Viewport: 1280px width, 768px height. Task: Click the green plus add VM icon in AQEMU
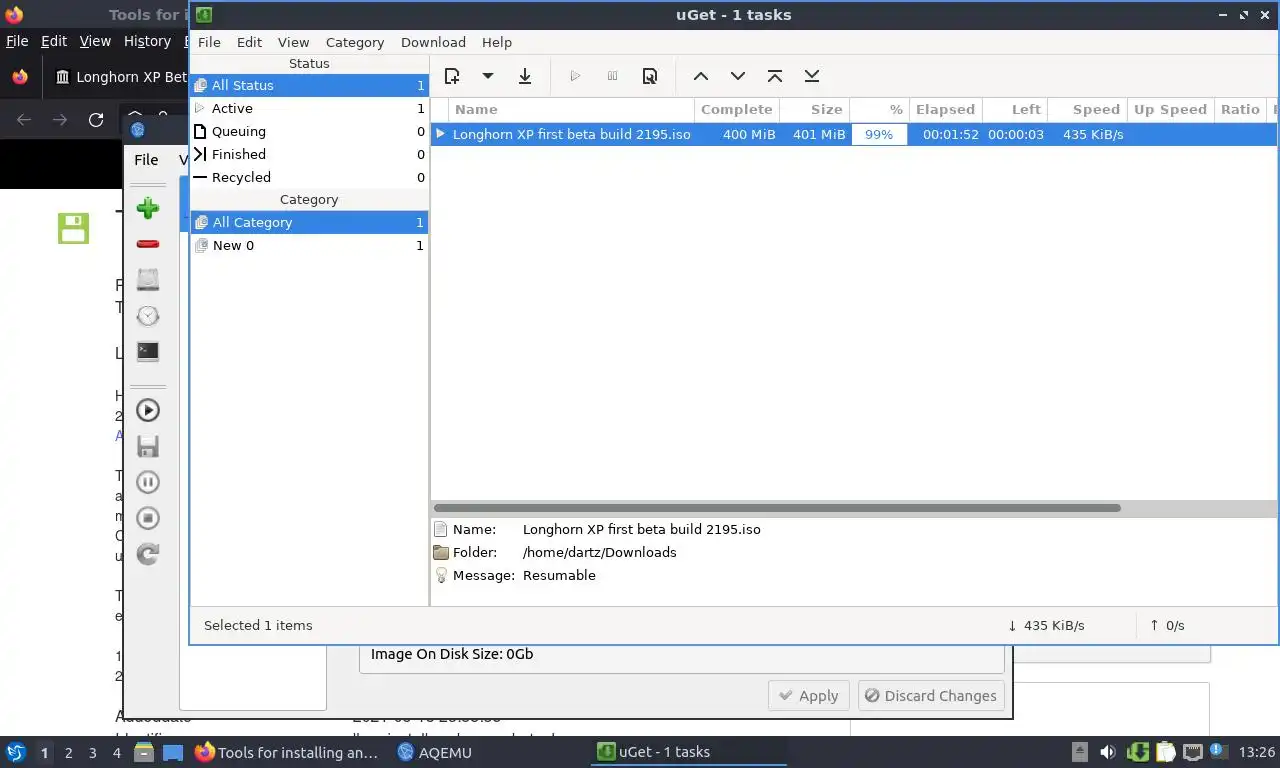[x=148, y=208]
